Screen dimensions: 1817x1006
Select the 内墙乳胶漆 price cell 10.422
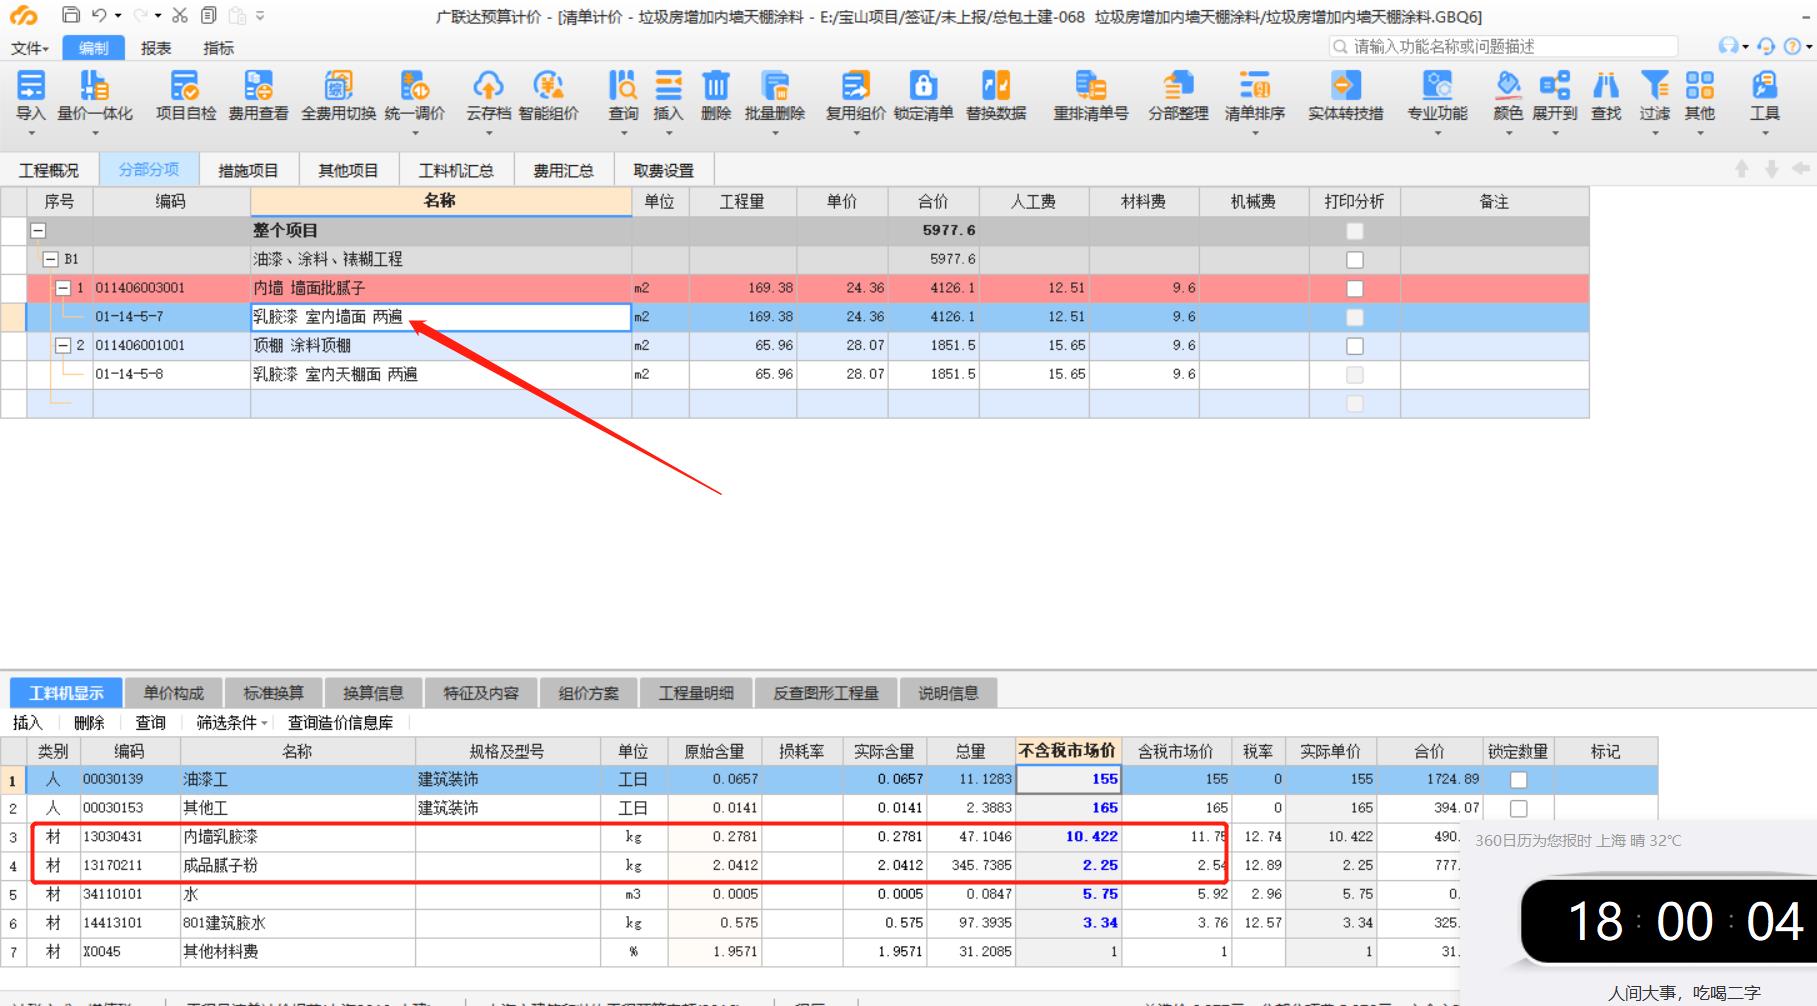(1069, 837)
